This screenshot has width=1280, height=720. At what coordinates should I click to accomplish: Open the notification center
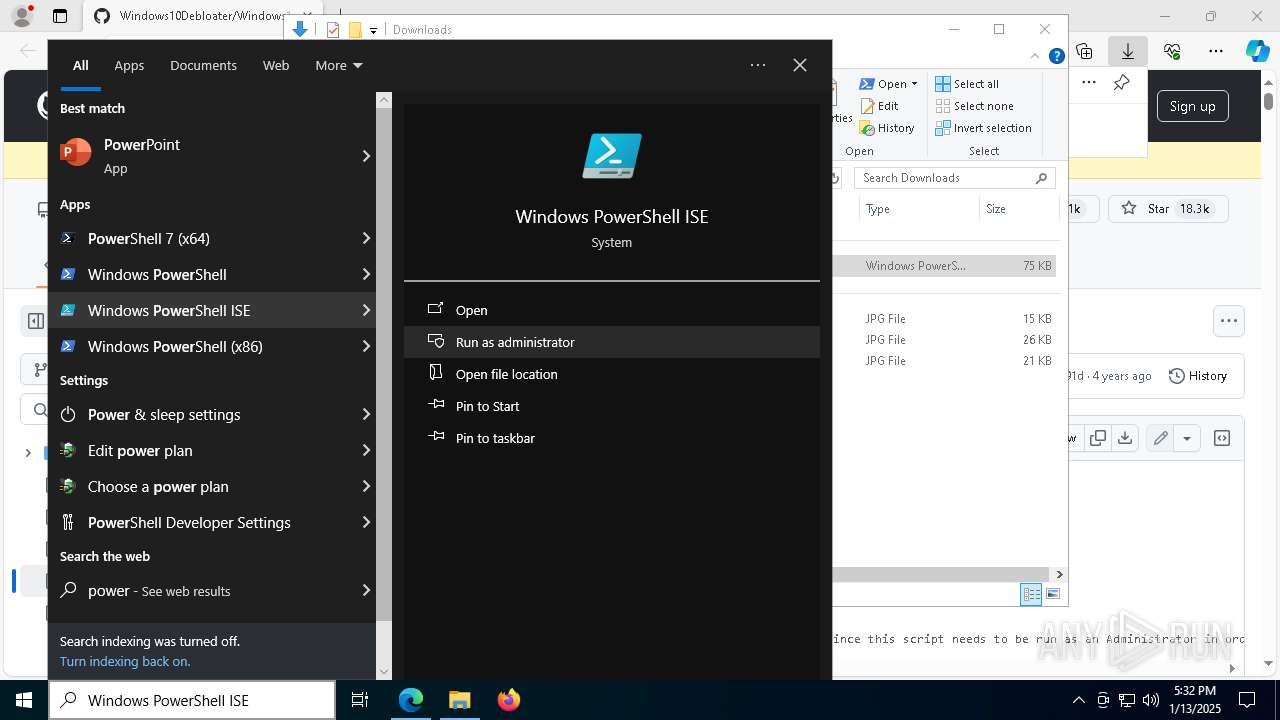1247,700
